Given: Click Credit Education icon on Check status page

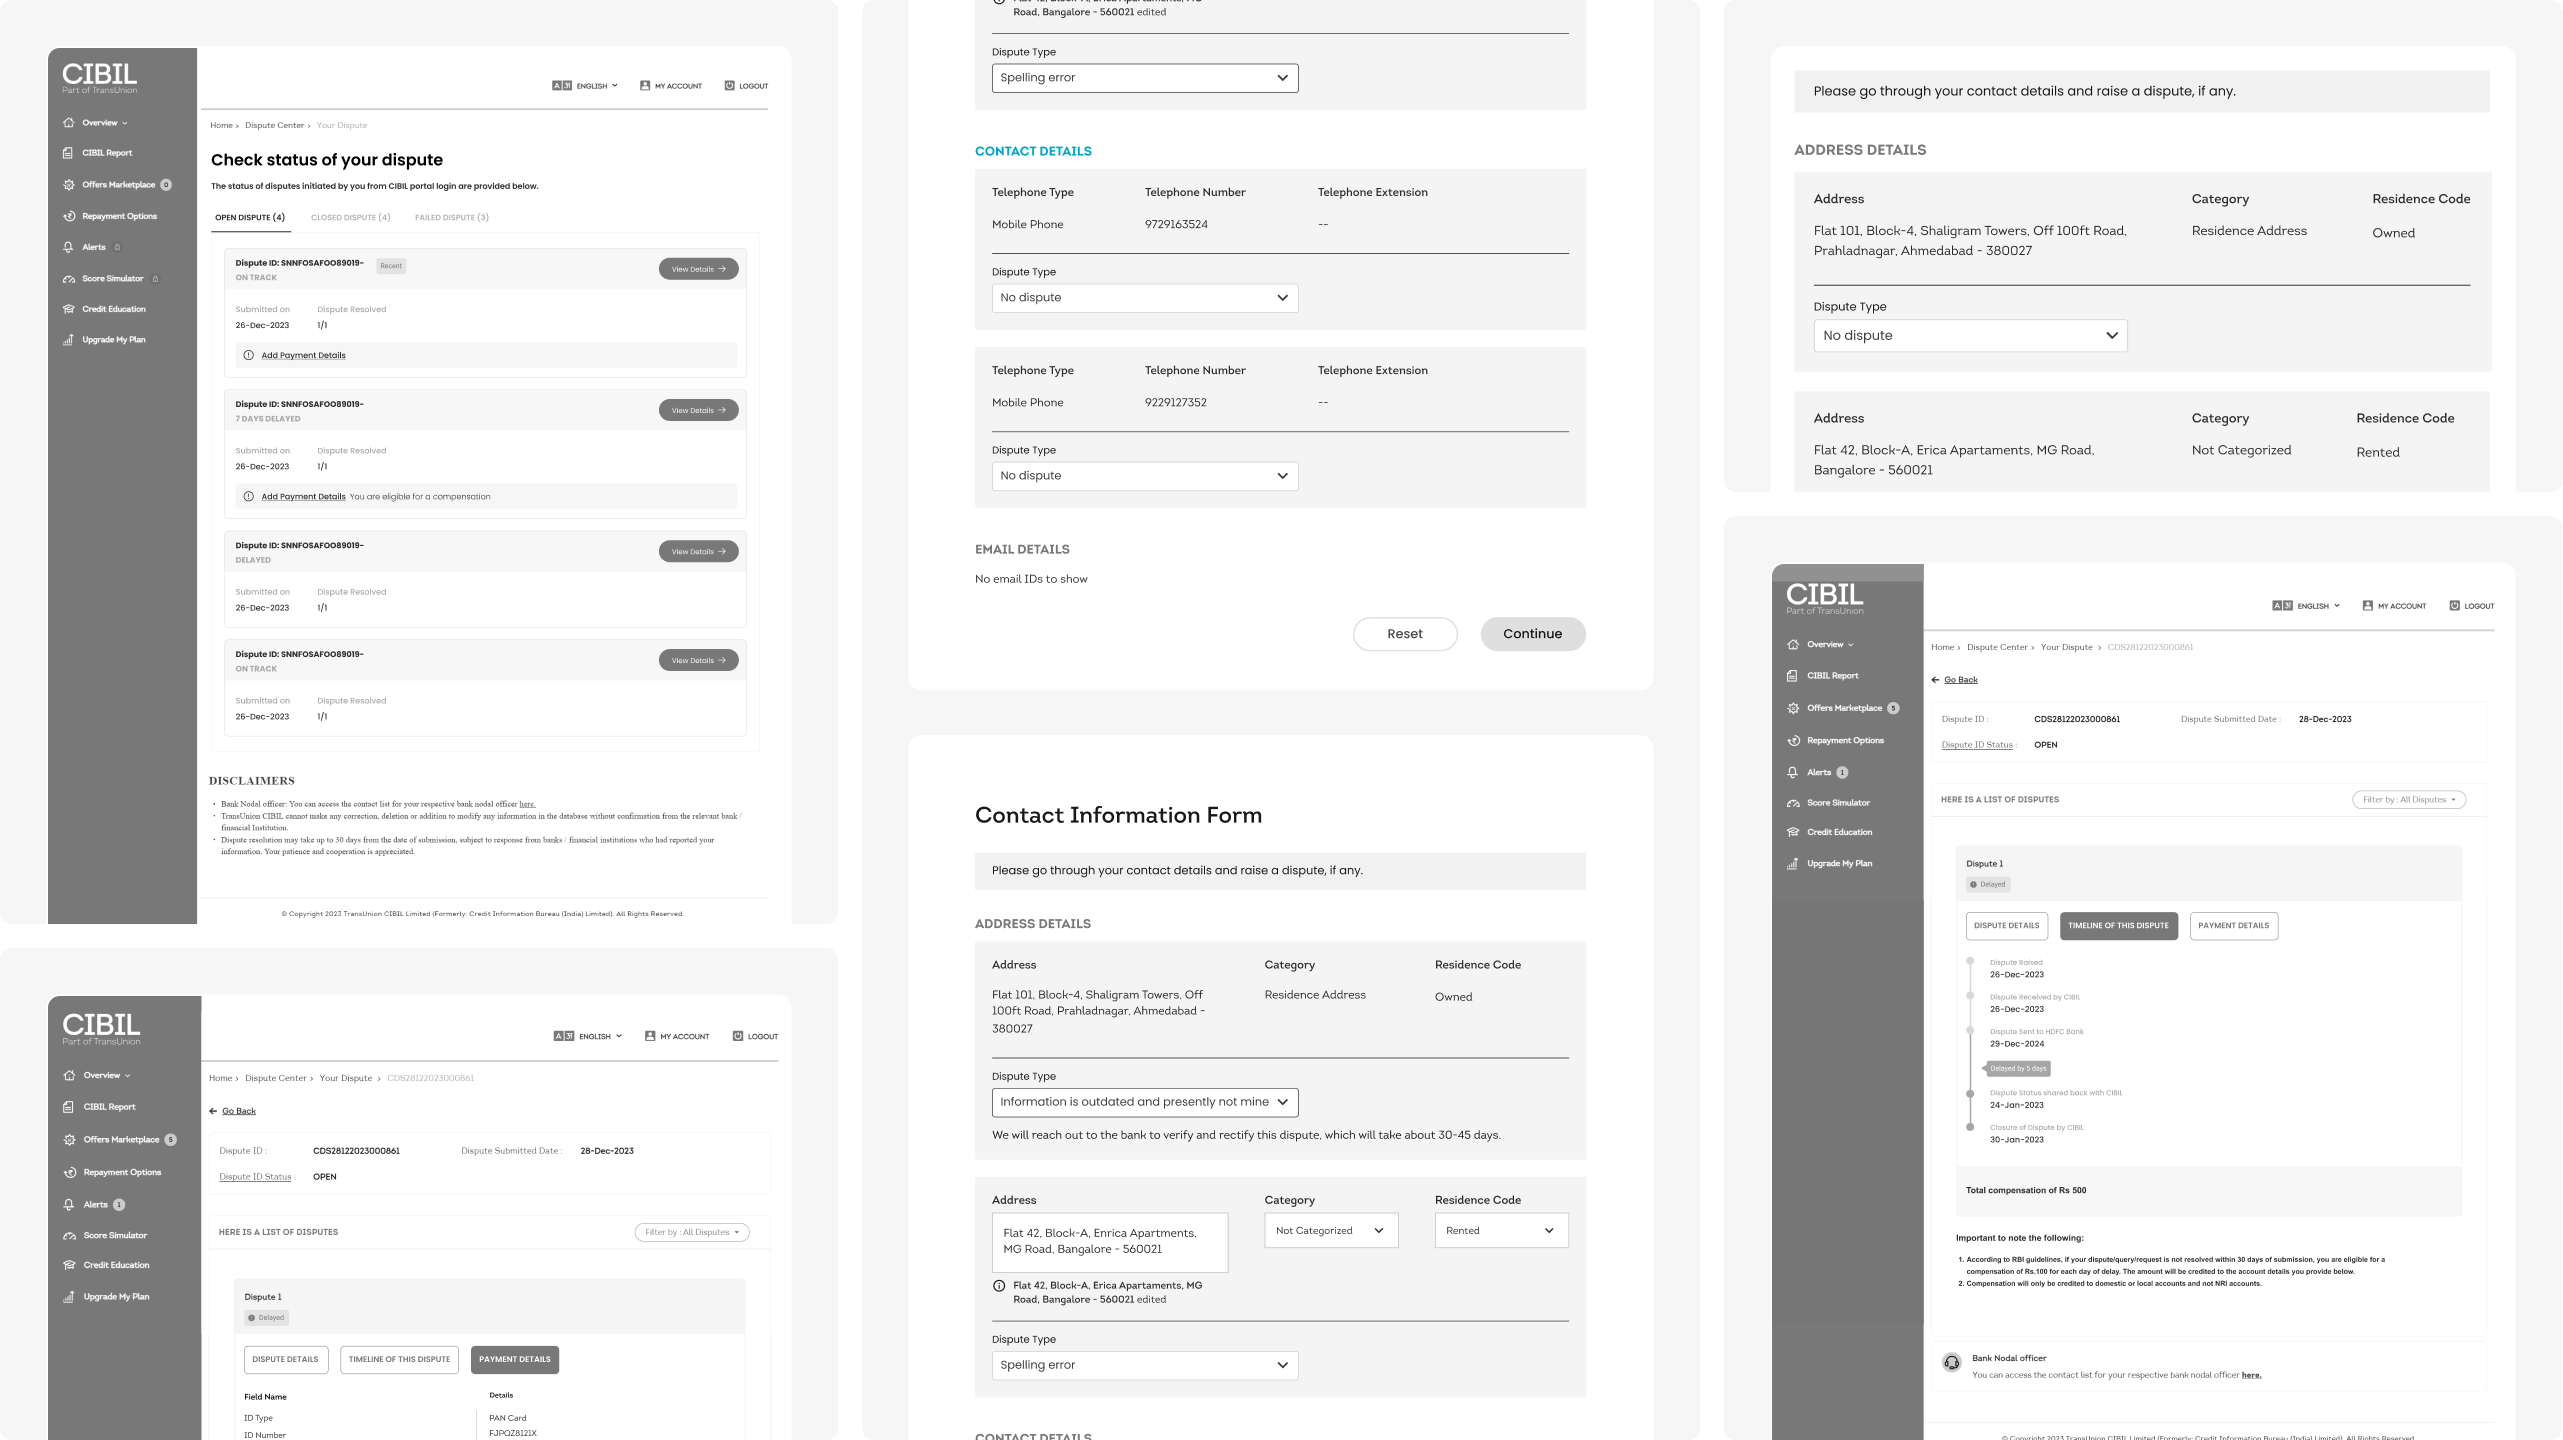Looking at the screenshot, I should click(69, 309).
